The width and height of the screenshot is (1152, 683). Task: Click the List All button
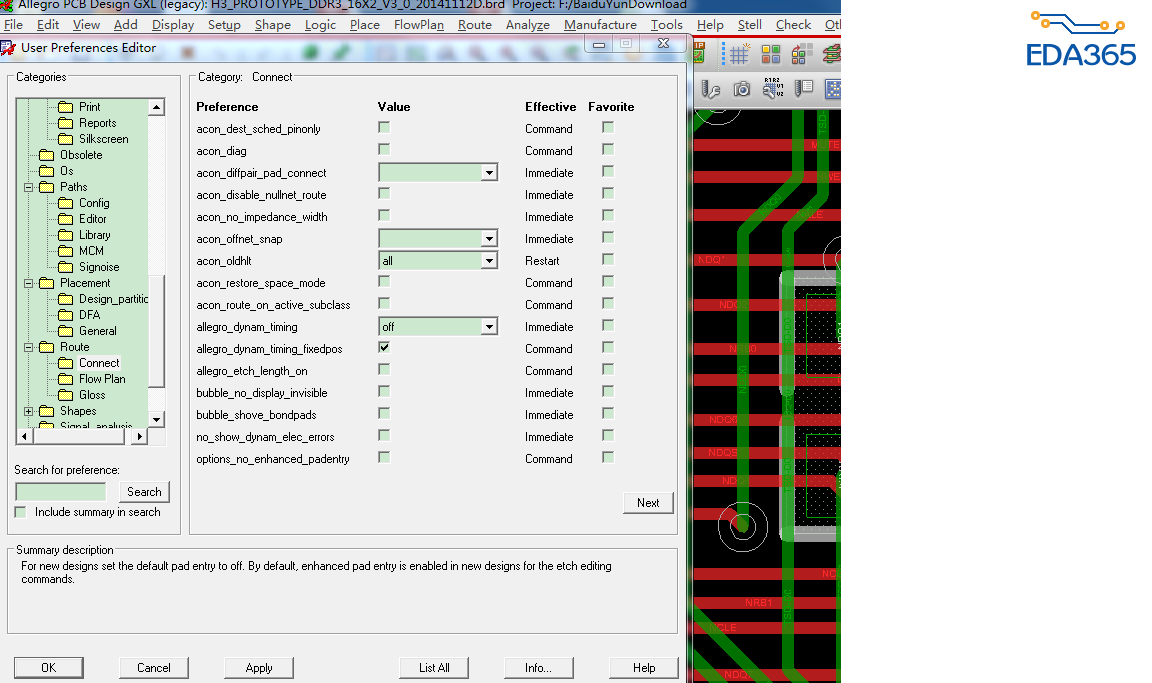[434, 668]
